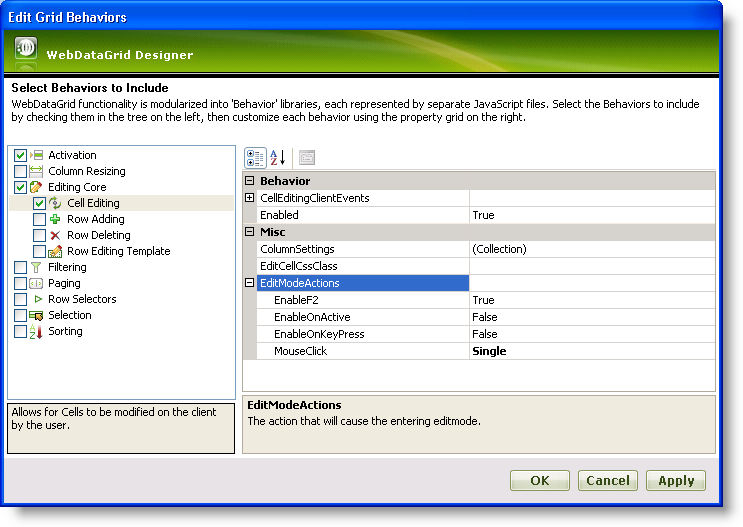Screen dimensions: 743x527
Task: Click the MouseClick value cell showing Single
Action: [591, 351]
